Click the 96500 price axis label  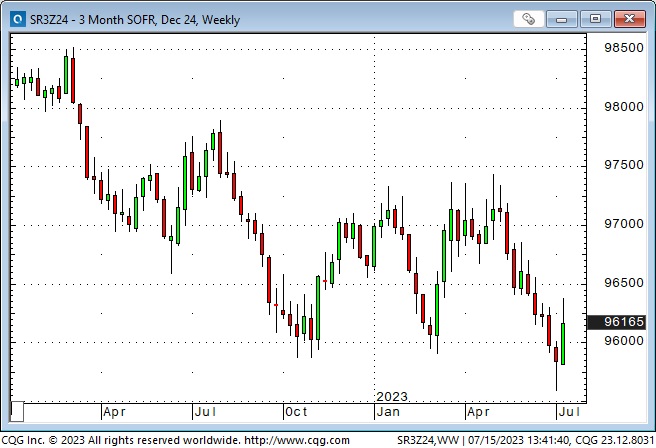(x=623, y=282)
